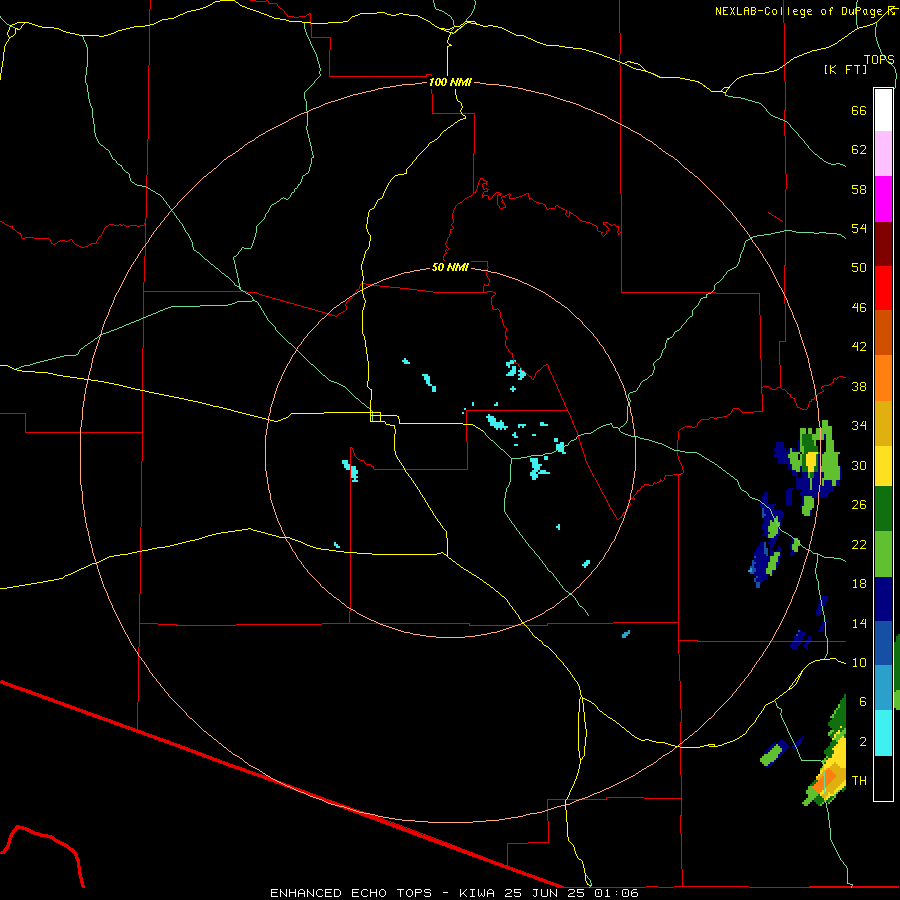Click the legend value 46
This screenshot has height=900, width=900.
coord(859,308)
